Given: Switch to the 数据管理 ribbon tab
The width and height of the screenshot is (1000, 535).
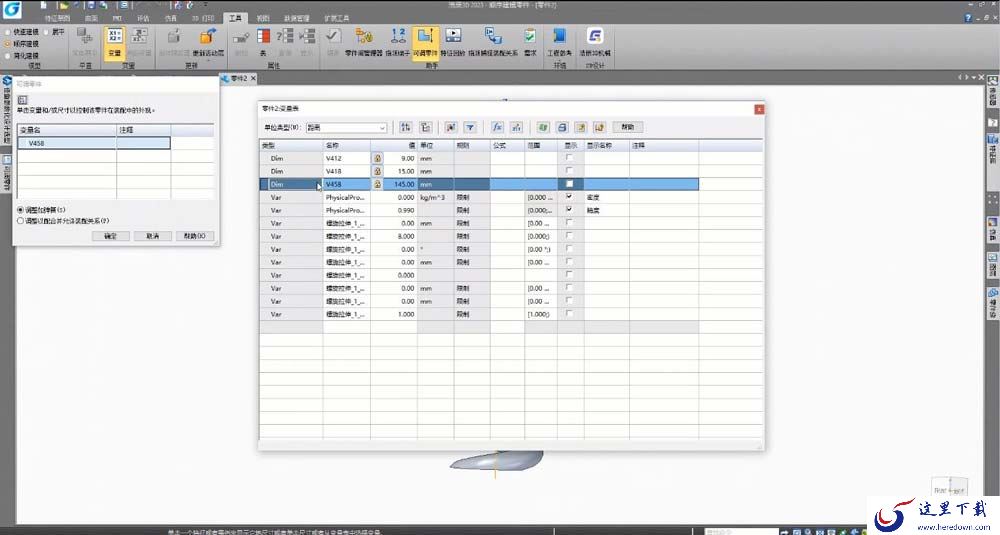Looking at the screenshot, I should click(297, 18).
